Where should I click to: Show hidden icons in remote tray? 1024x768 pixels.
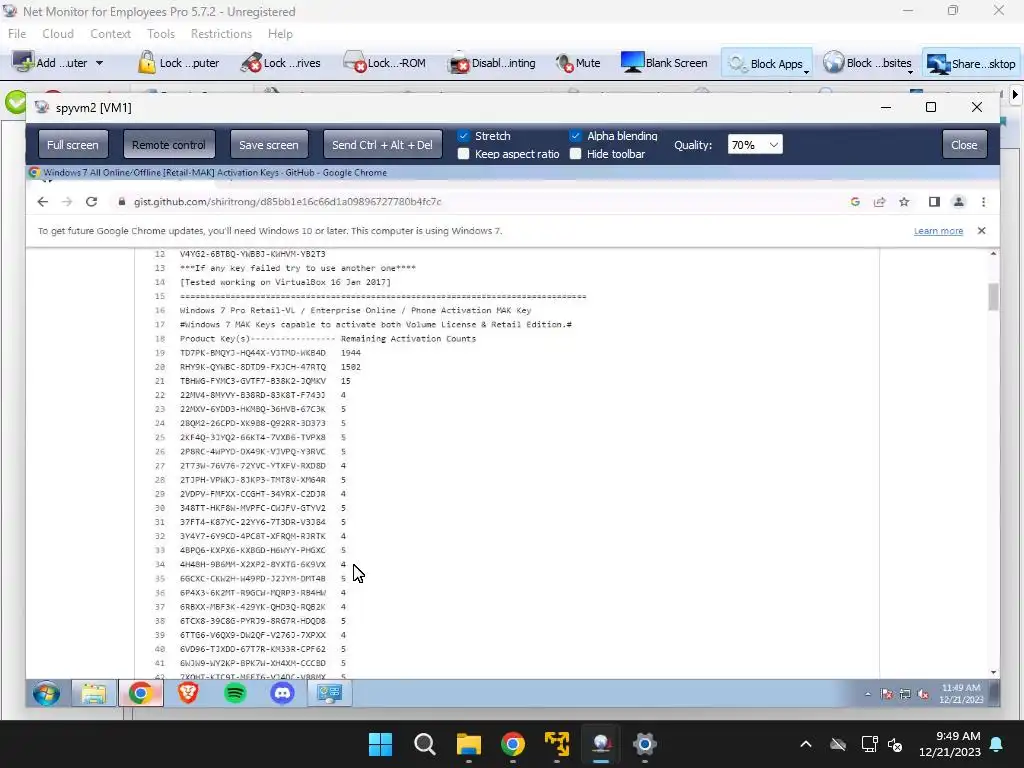click(x=868, y=694)
